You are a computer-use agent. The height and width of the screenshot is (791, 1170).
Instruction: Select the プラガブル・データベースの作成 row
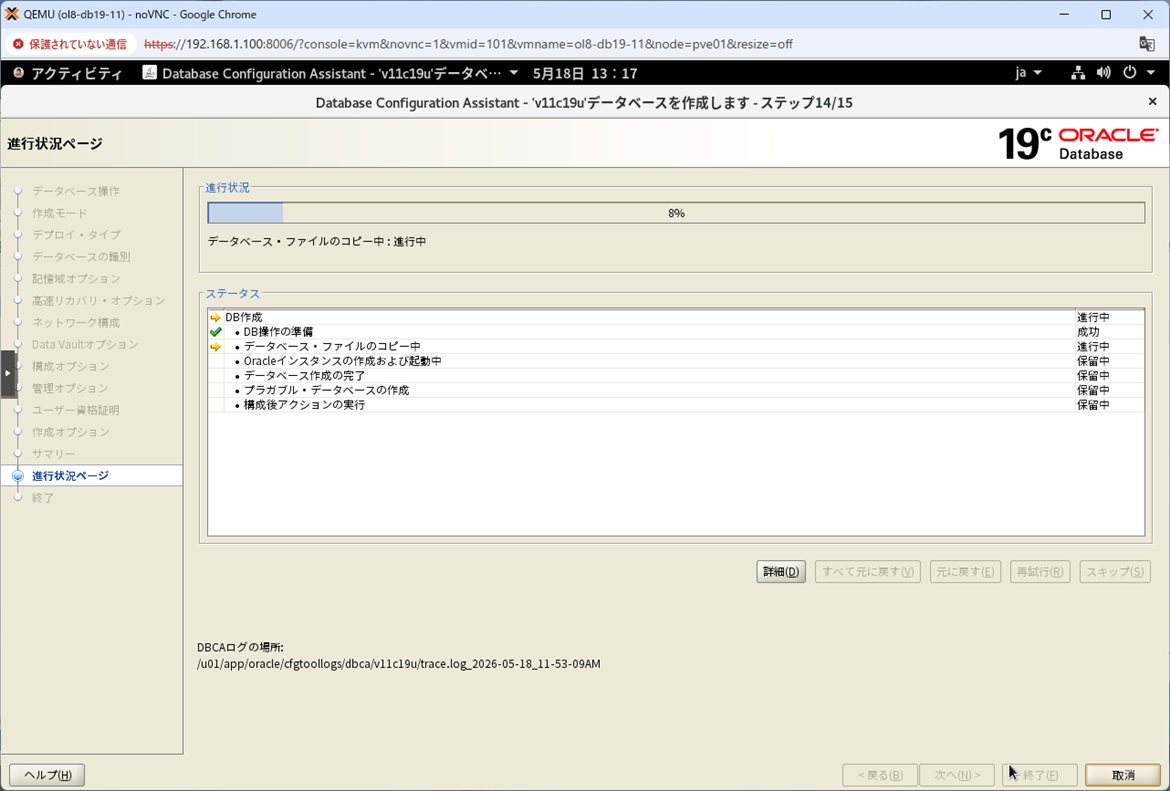[x=675, y=390]
